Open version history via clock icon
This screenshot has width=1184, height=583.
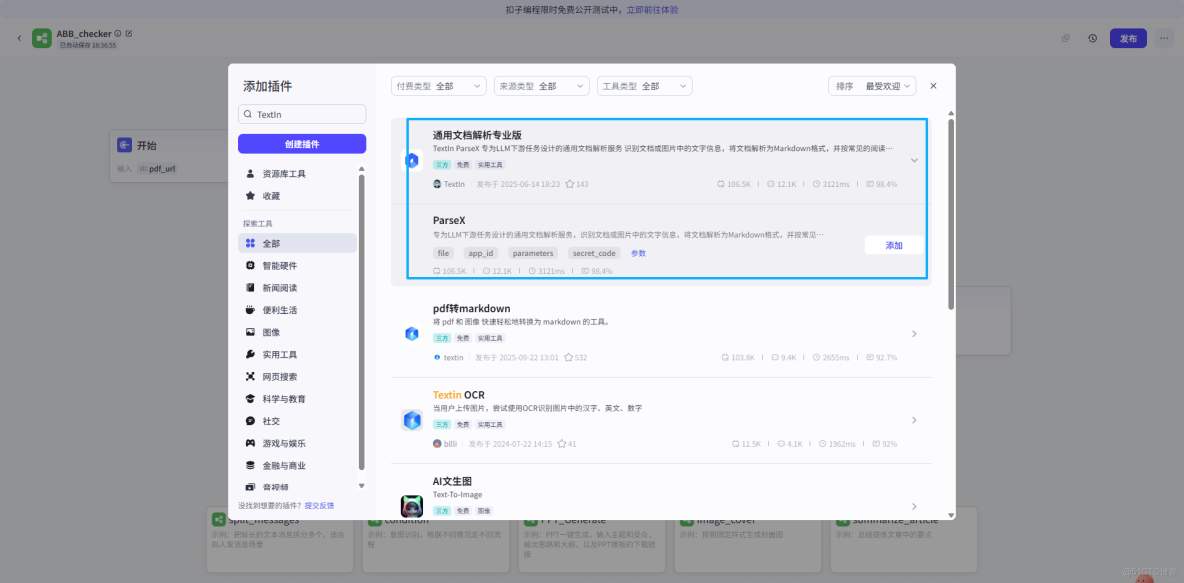(x=1092, y=37)
